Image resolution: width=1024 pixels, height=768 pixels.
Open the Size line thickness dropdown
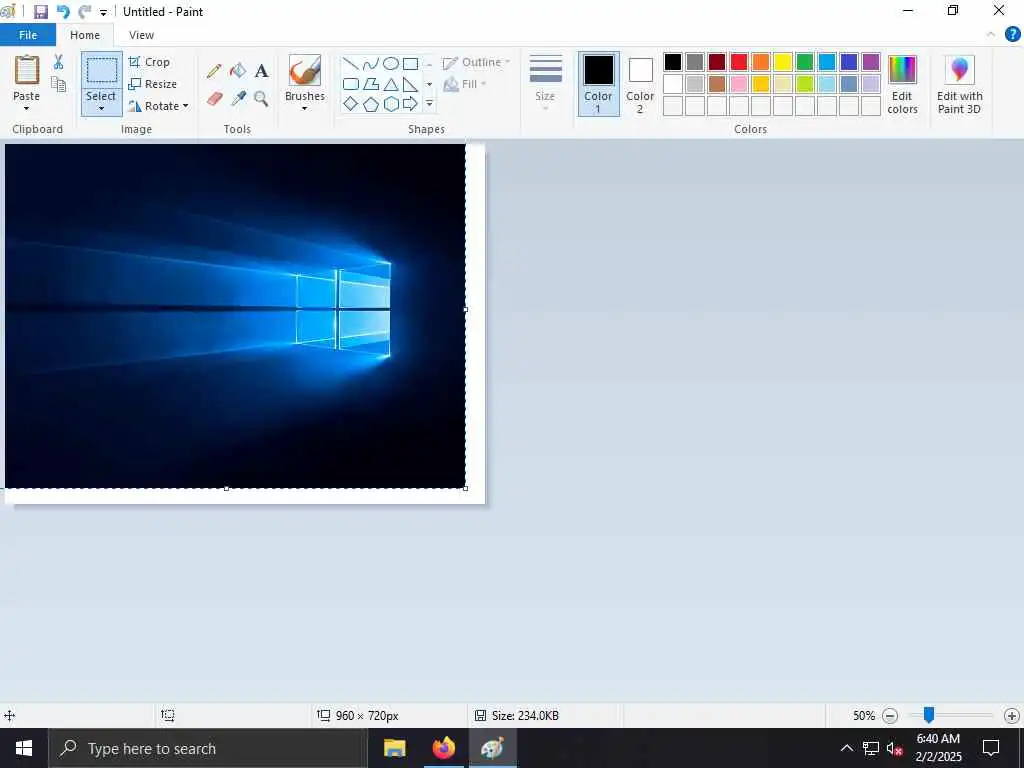tap(545, 84)
